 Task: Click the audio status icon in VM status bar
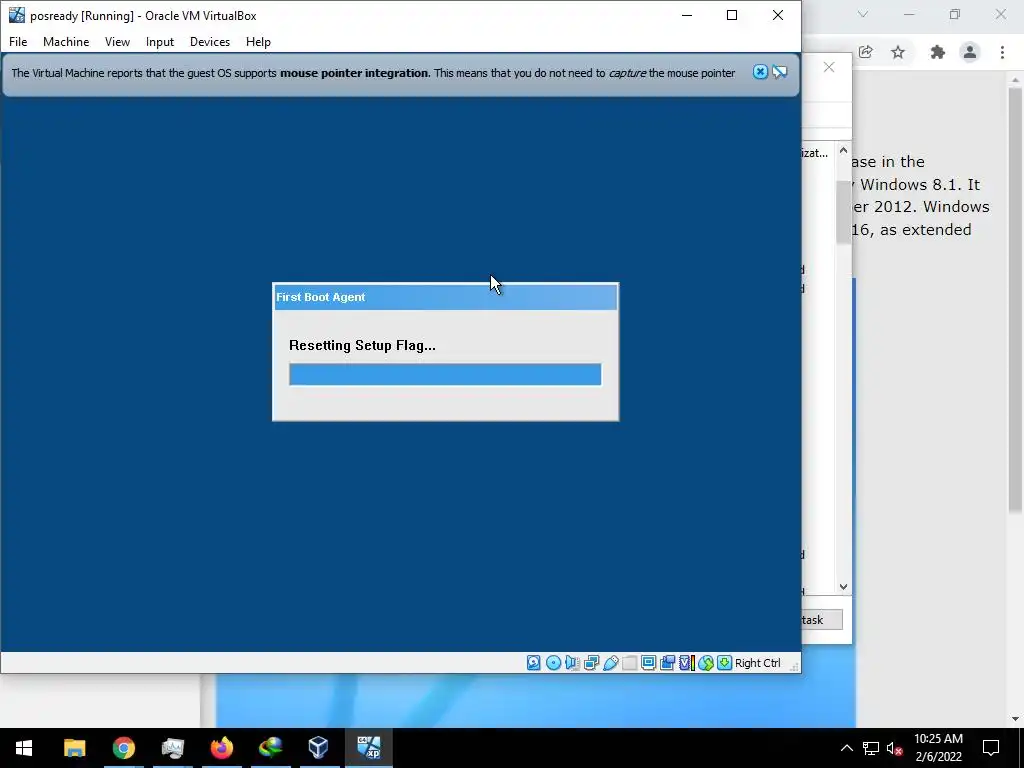pos(572,663)
